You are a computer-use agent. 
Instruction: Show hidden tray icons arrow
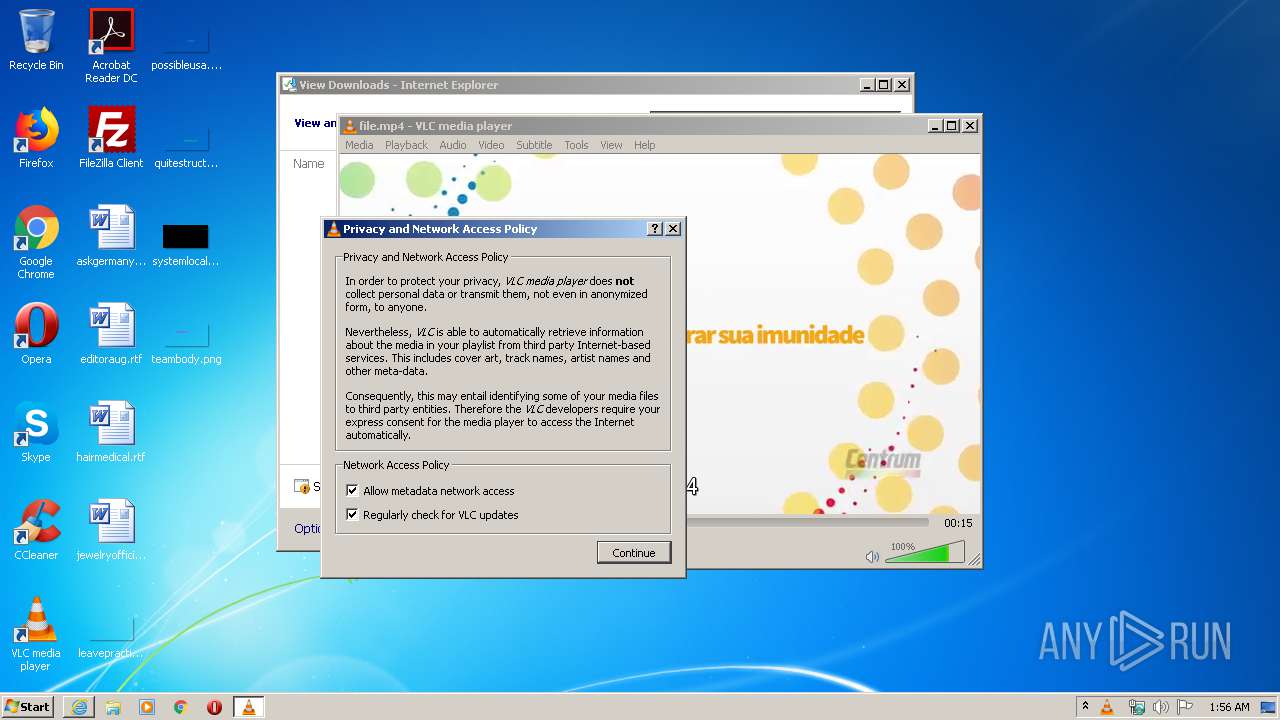[1085, 707]
